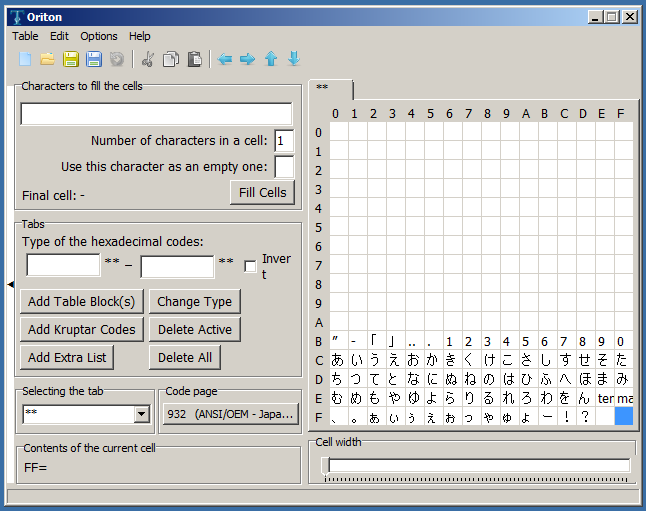Focus the Characters to fill the cells field
Viewport: 646px width, 511px height.
(156, 114)
